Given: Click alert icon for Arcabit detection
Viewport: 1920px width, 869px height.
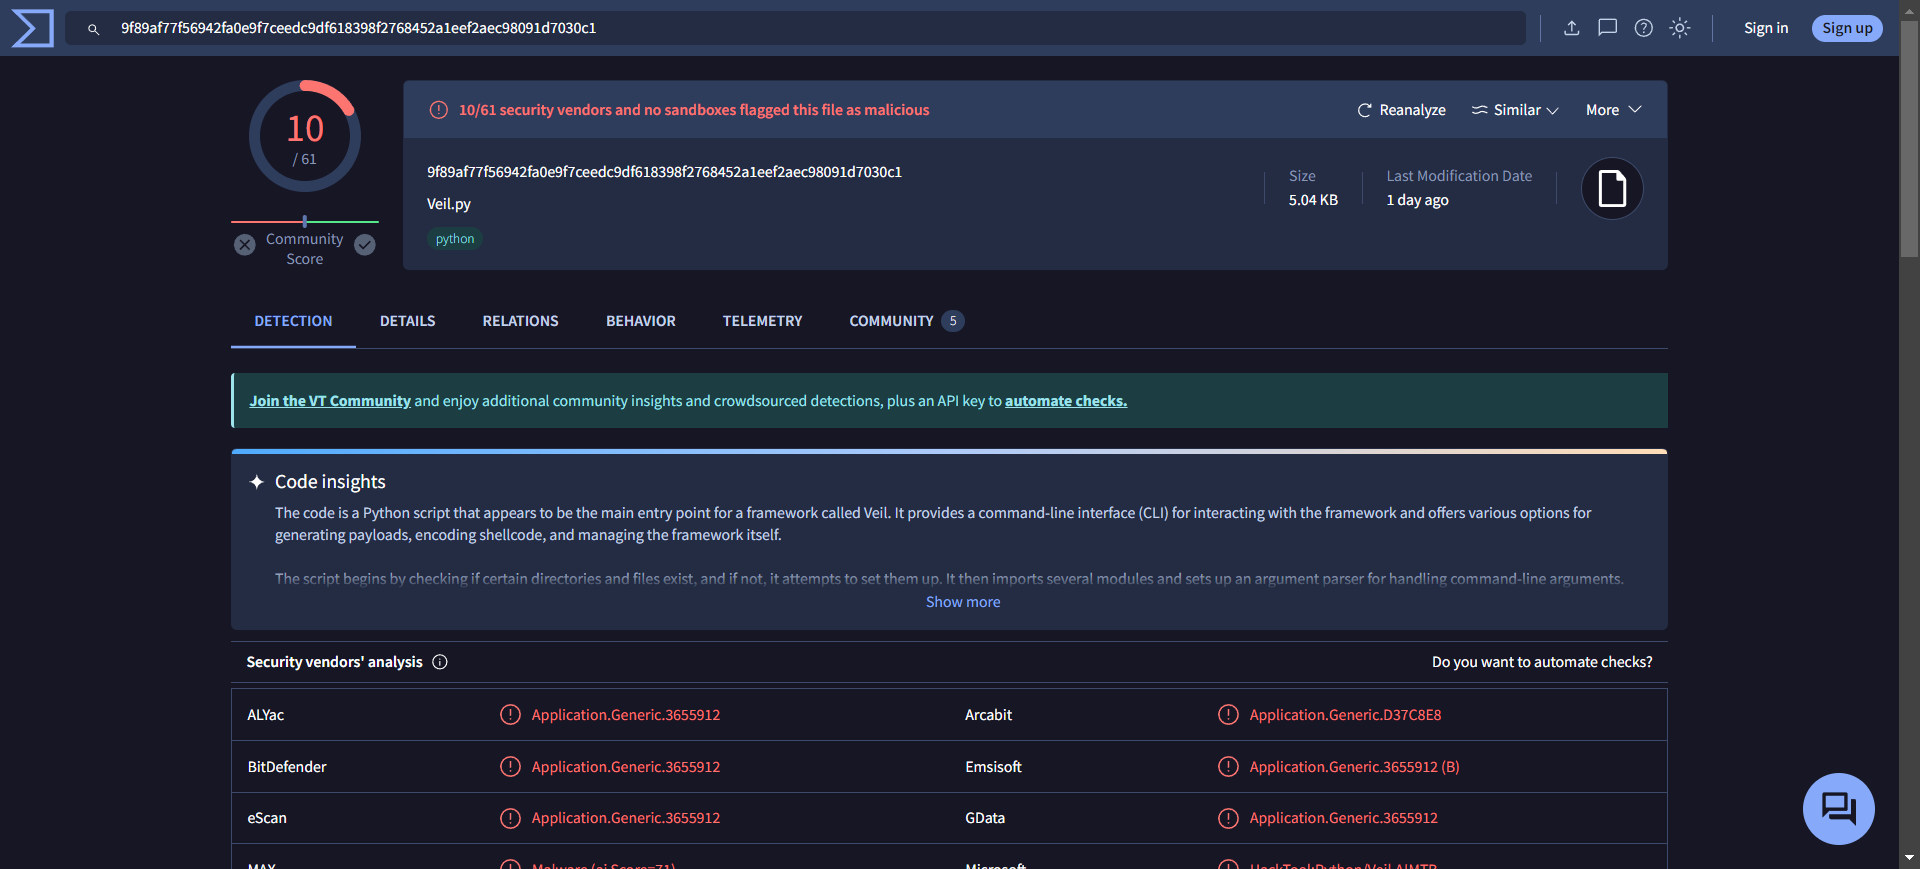Looking at the screenshot, I should point(1228,715).
